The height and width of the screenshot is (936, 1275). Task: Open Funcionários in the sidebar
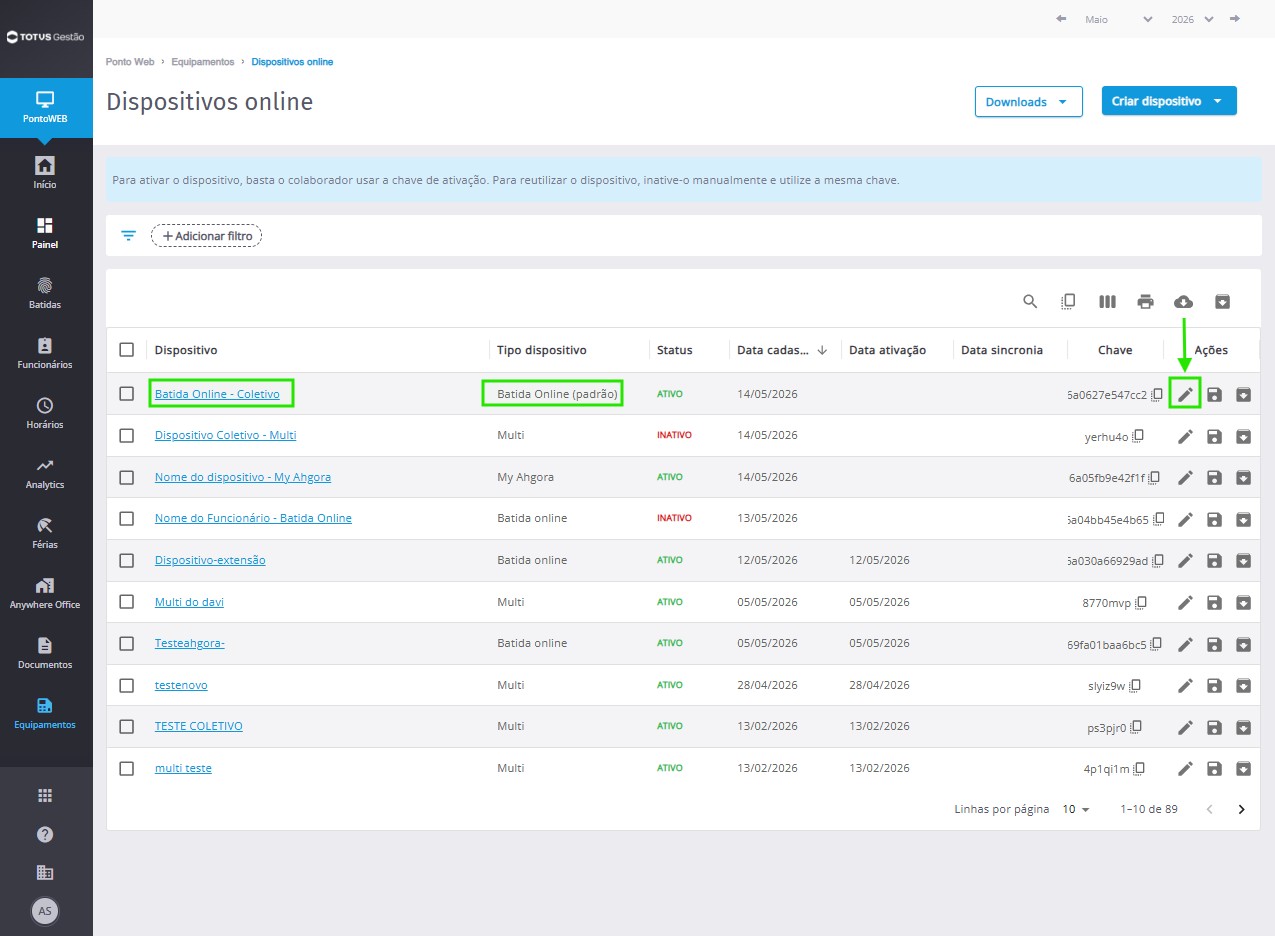click(46, 354)
